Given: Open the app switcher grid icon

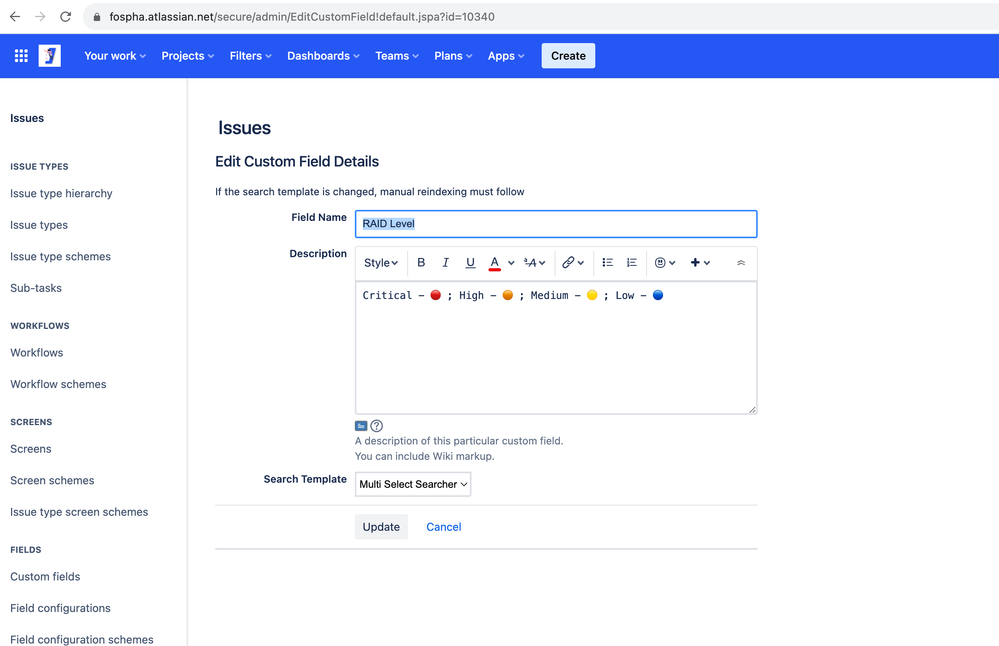Looking at the screenshot, I should [21, 56].
